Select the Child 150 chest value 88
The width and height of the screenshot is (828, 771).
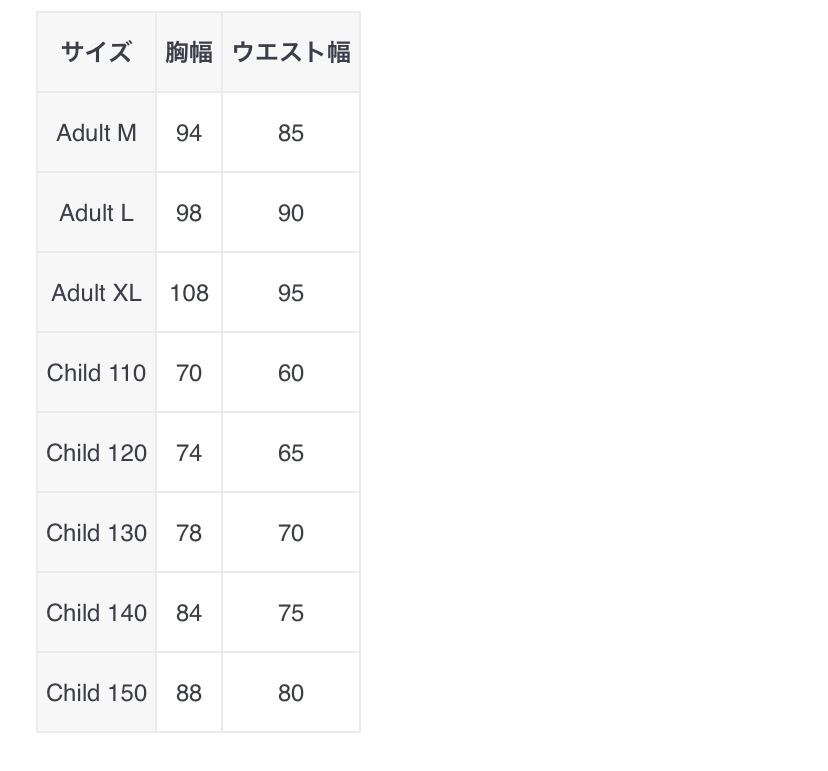pos(189,693)
